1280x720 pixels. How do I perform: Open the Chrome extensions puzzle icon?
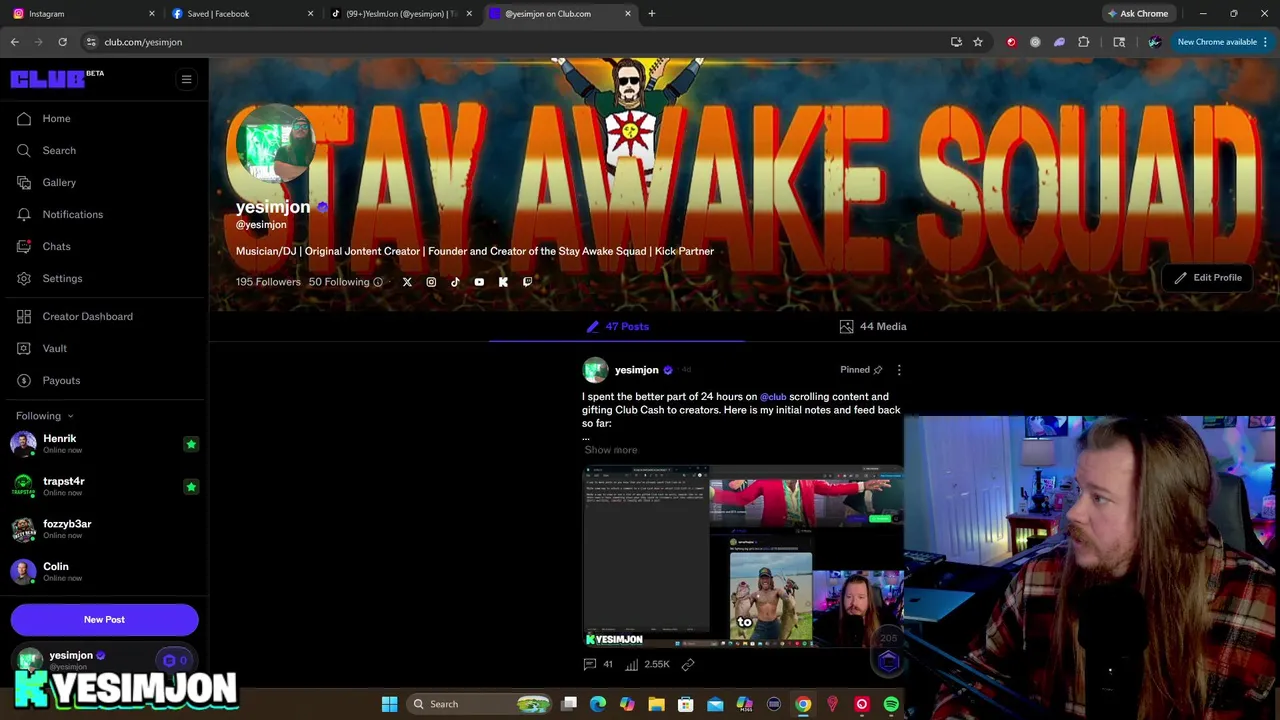pos(1083,42)
